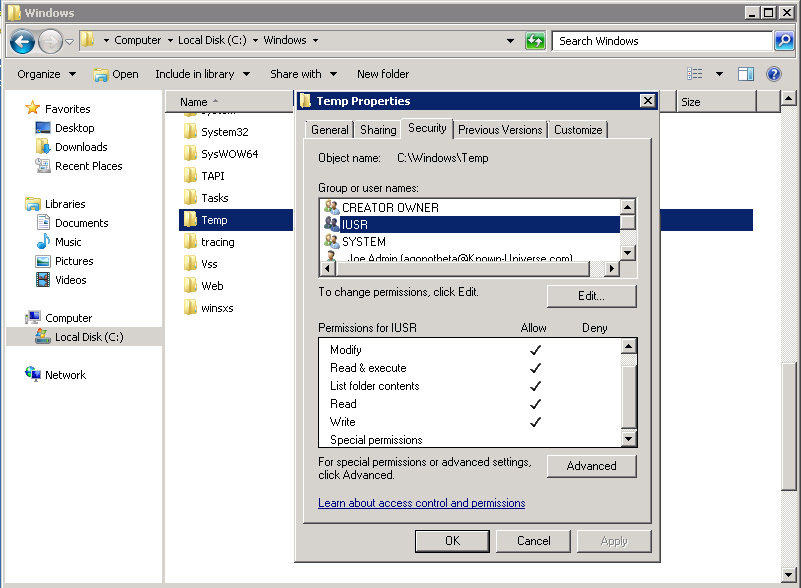801x588 pixels.
Task: Click the Libraries icon
Action: click(x=33, y=204)
